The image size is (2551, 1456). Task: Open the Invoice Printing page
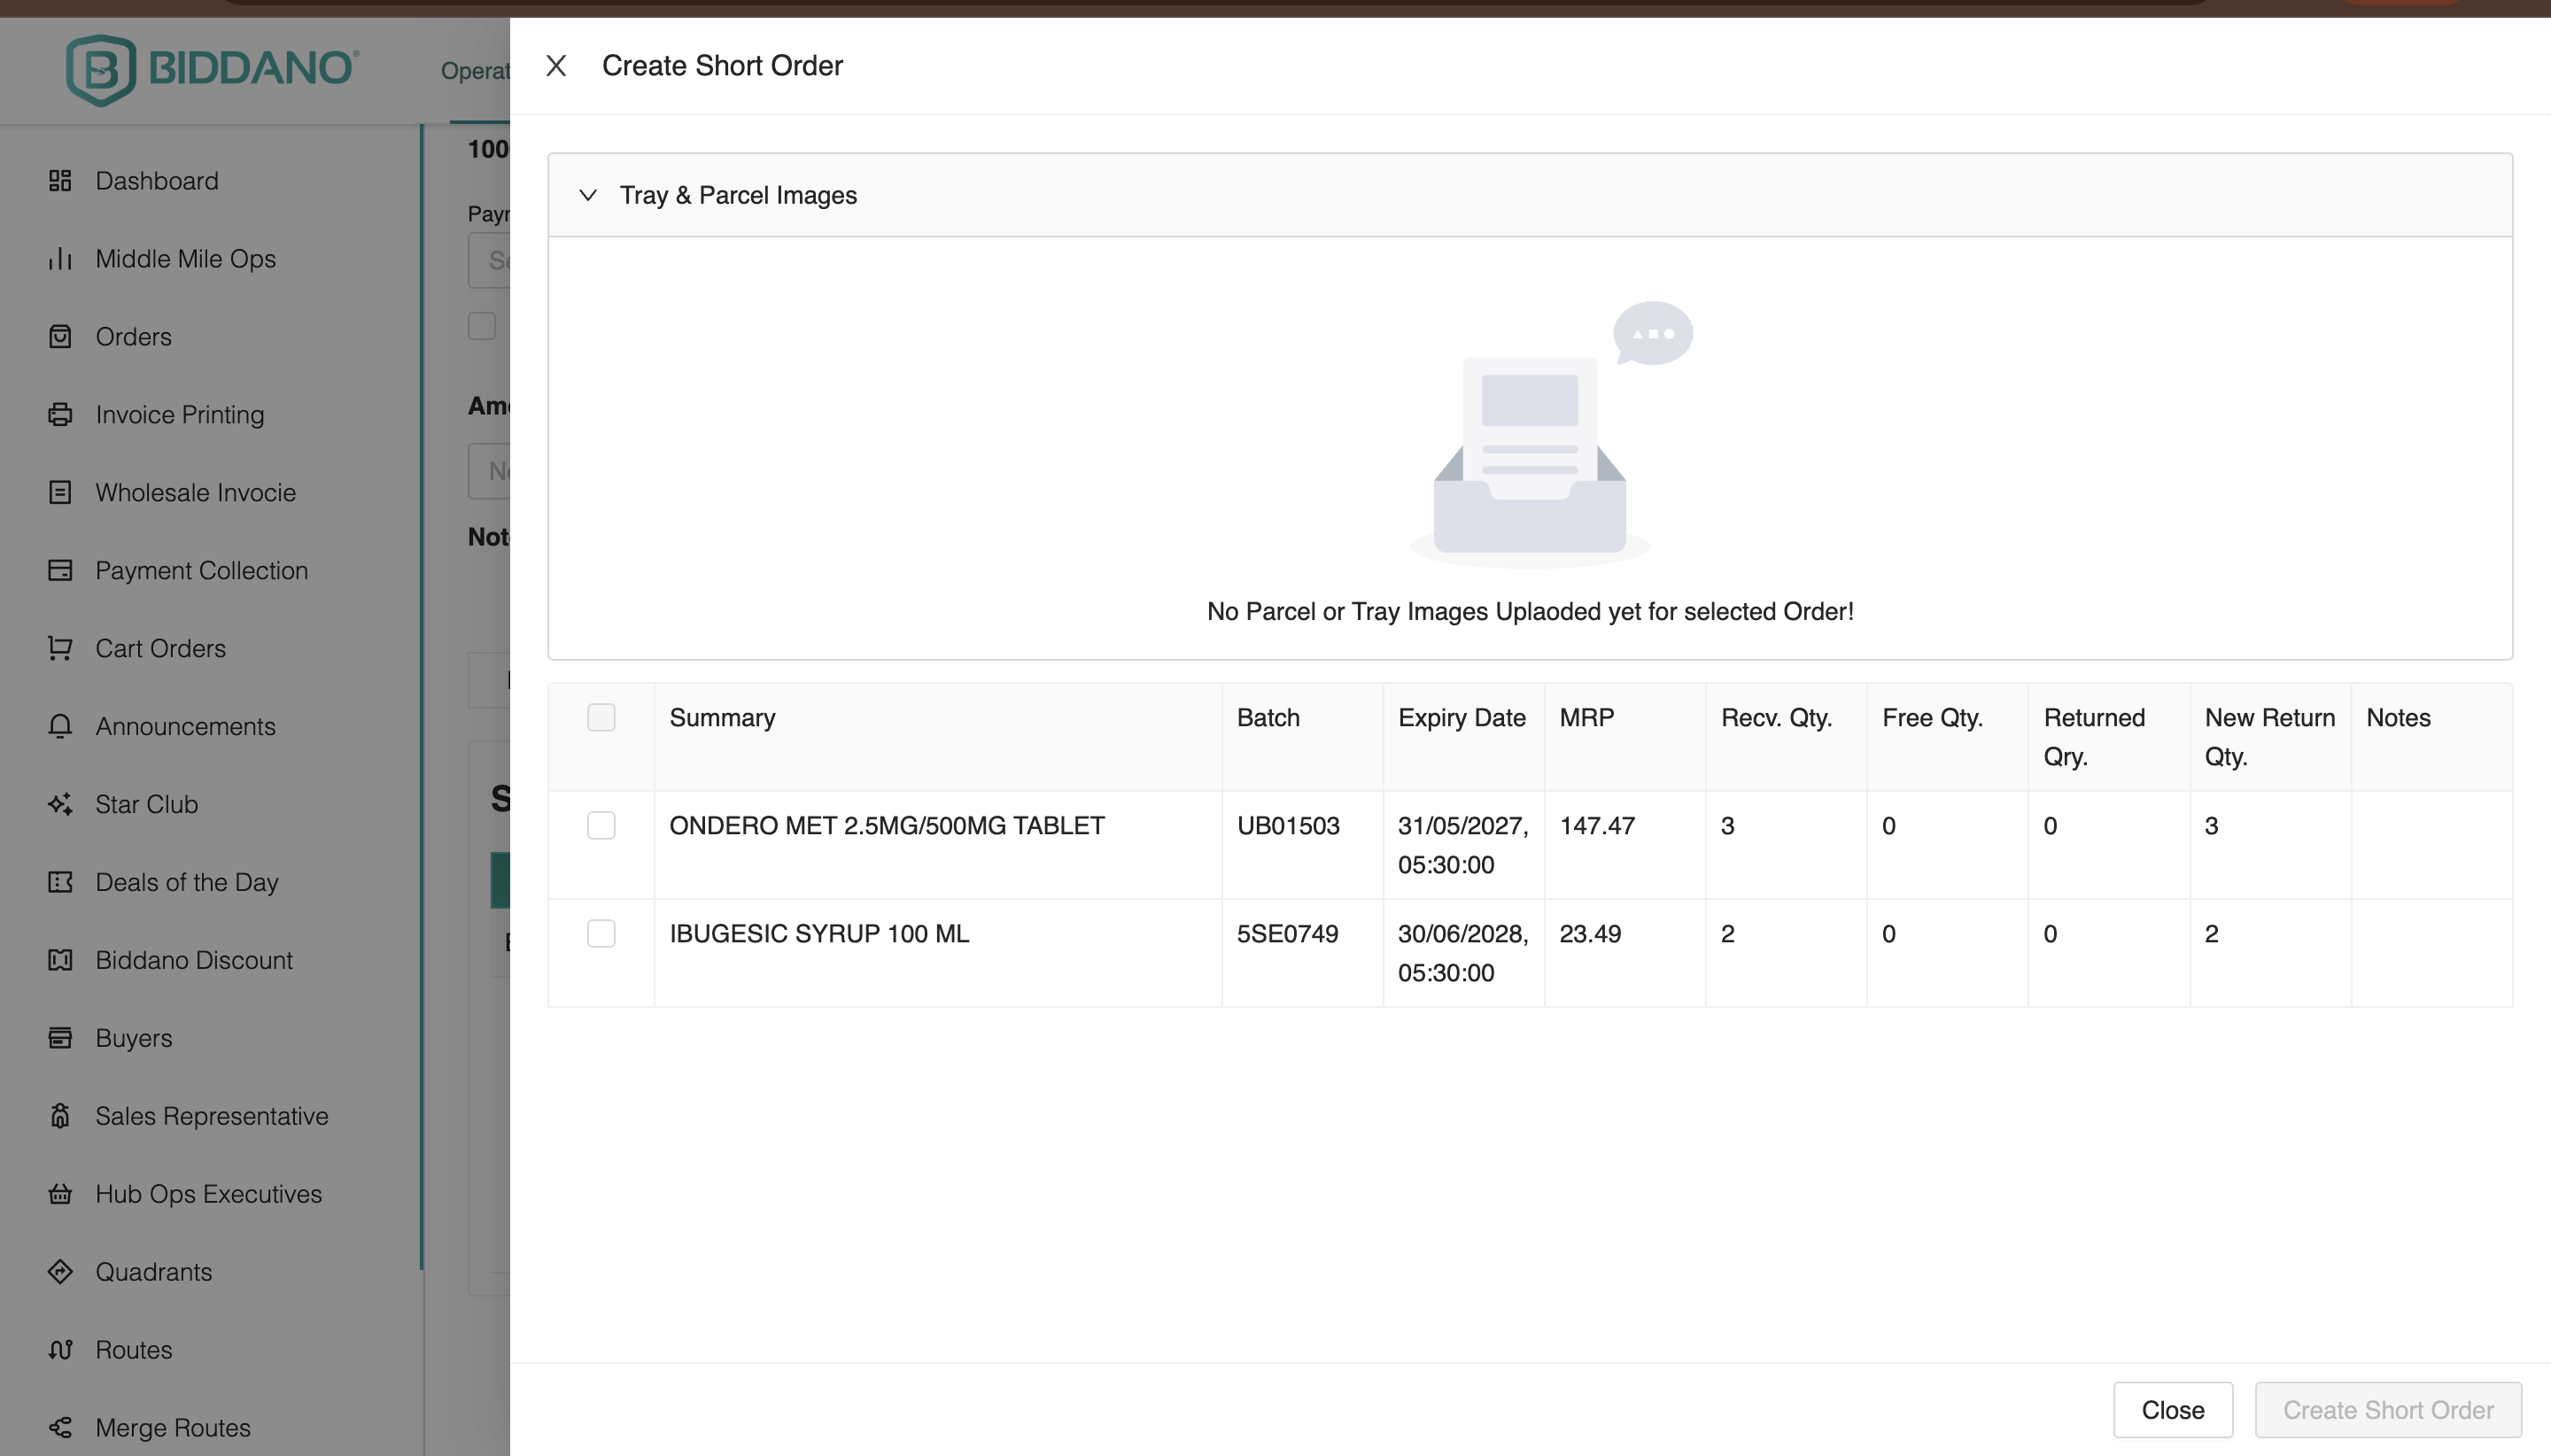point(180,415)
